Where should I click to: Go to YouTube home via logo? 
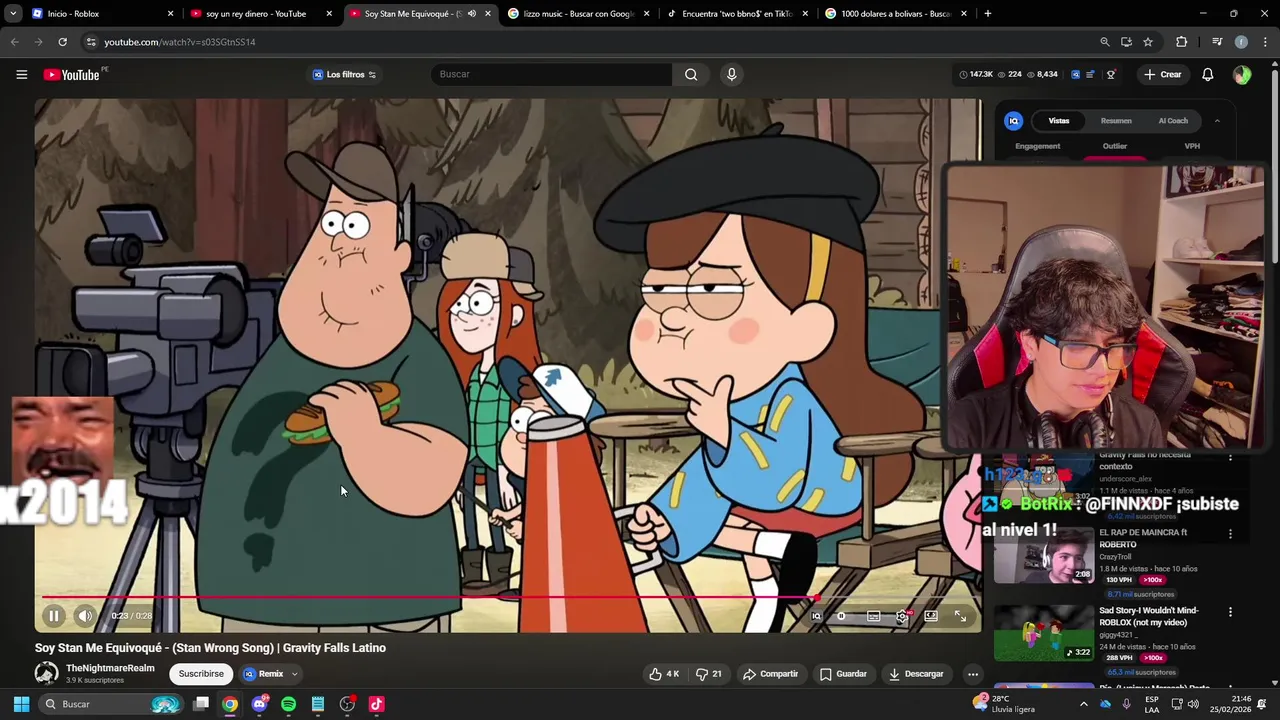[x=72, y=75]
